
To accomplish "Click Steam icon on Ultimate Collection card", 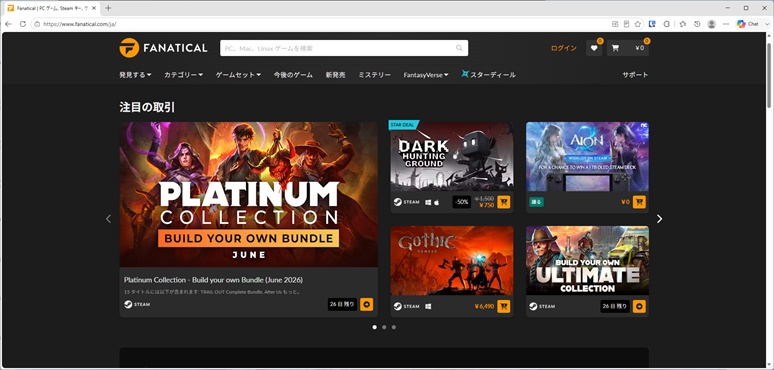I will 533,306.
